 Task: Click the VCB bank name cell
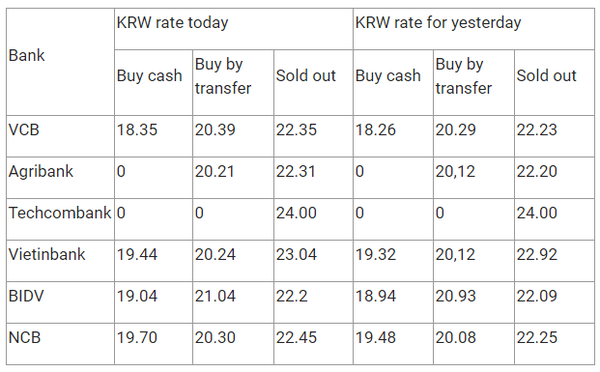[x=24, y=130]
